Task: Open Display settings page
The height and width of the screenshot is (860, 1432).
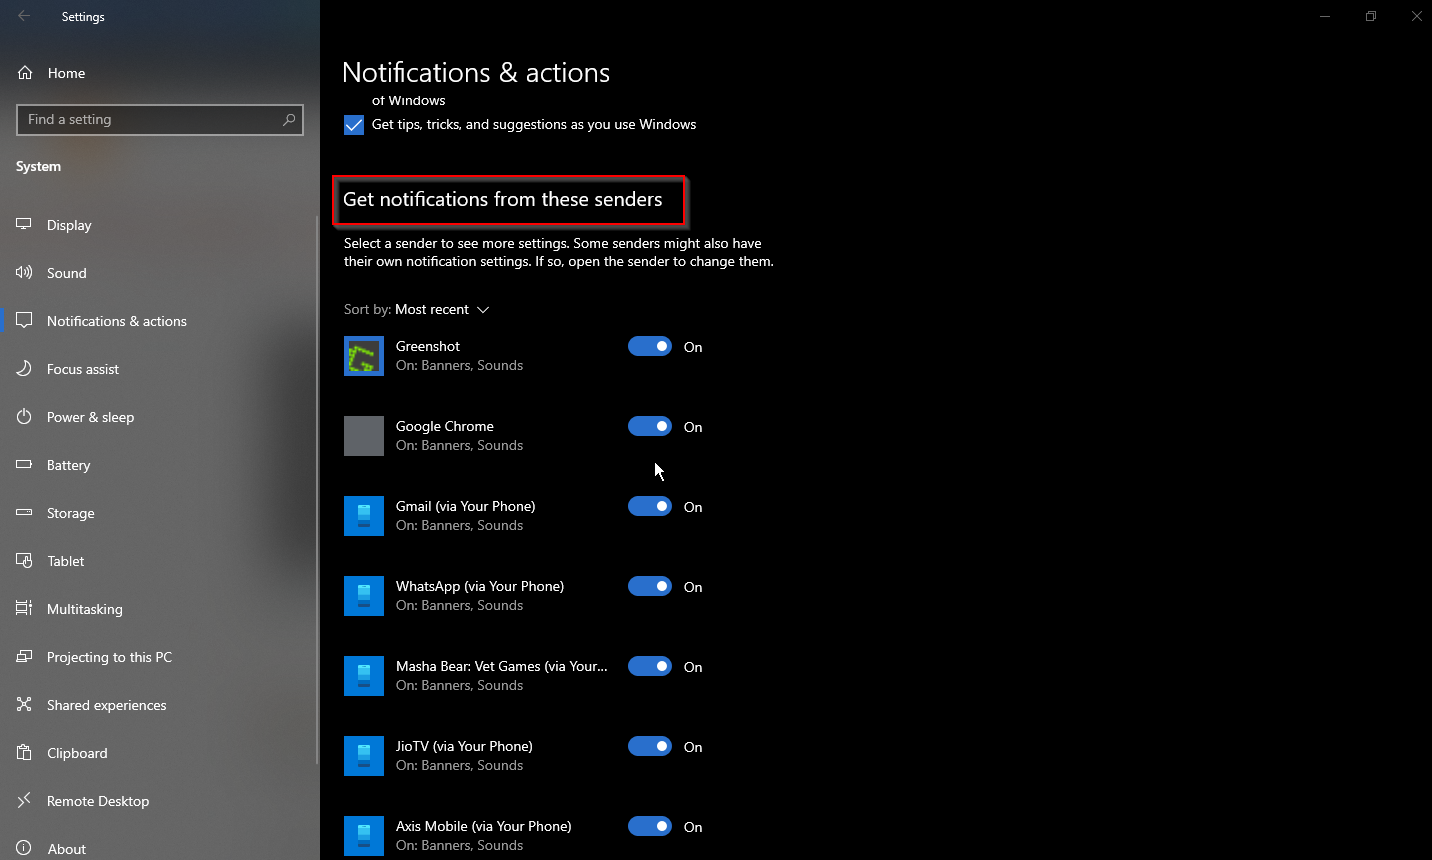Action: 160,225
